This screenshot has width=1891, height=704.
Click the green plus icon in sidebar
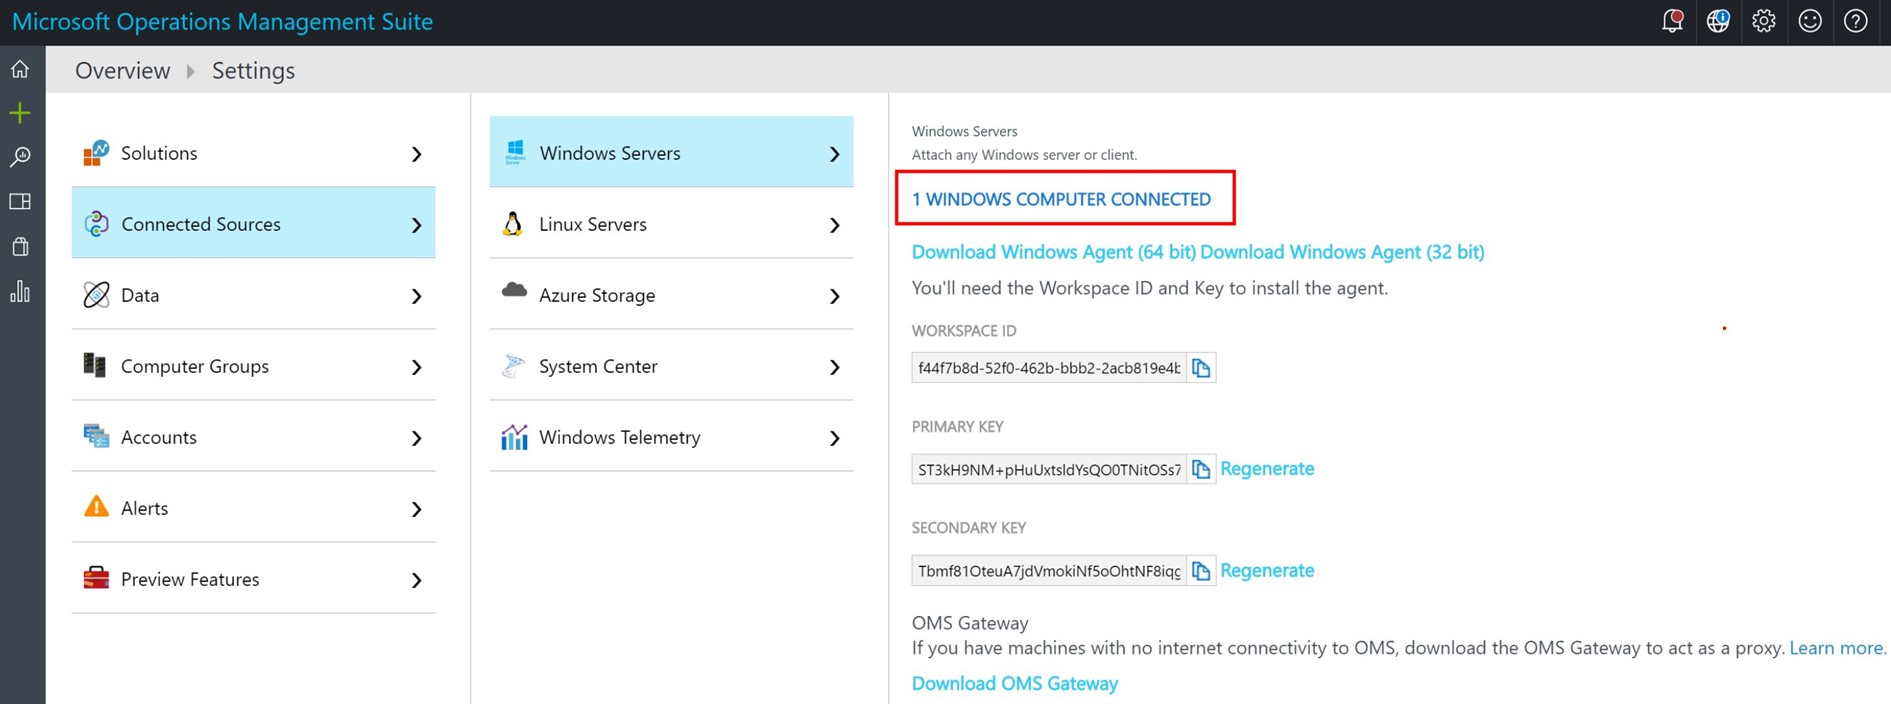pos(20,113)
